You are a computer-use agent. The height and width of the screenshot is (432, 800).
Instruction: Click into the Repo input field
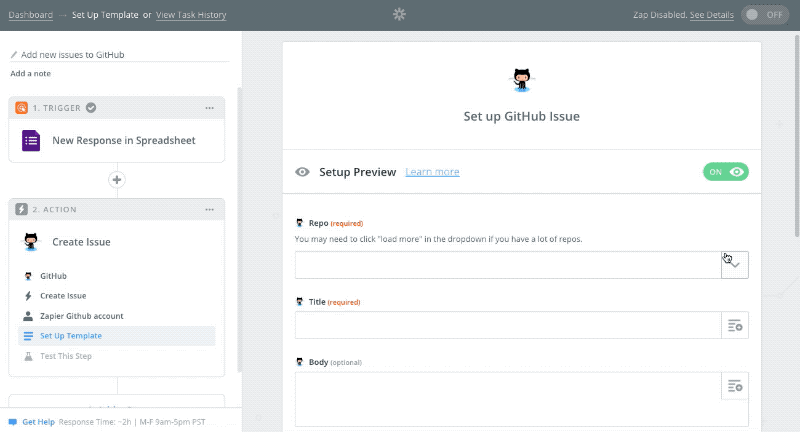508,265
